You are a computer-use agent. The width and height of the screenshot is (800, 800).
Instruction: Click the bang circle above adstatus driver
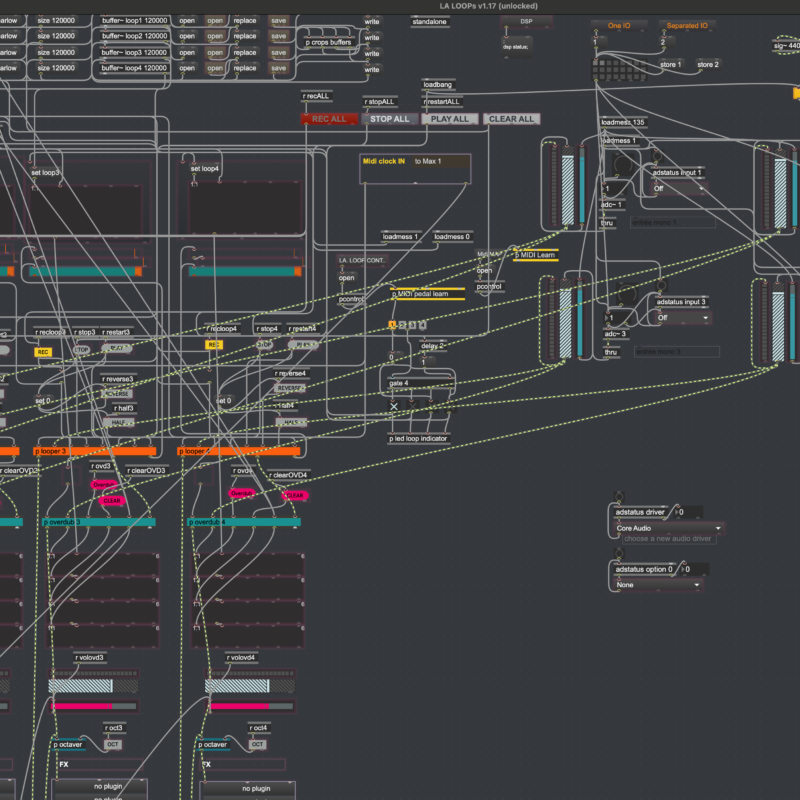click(618, 496)
